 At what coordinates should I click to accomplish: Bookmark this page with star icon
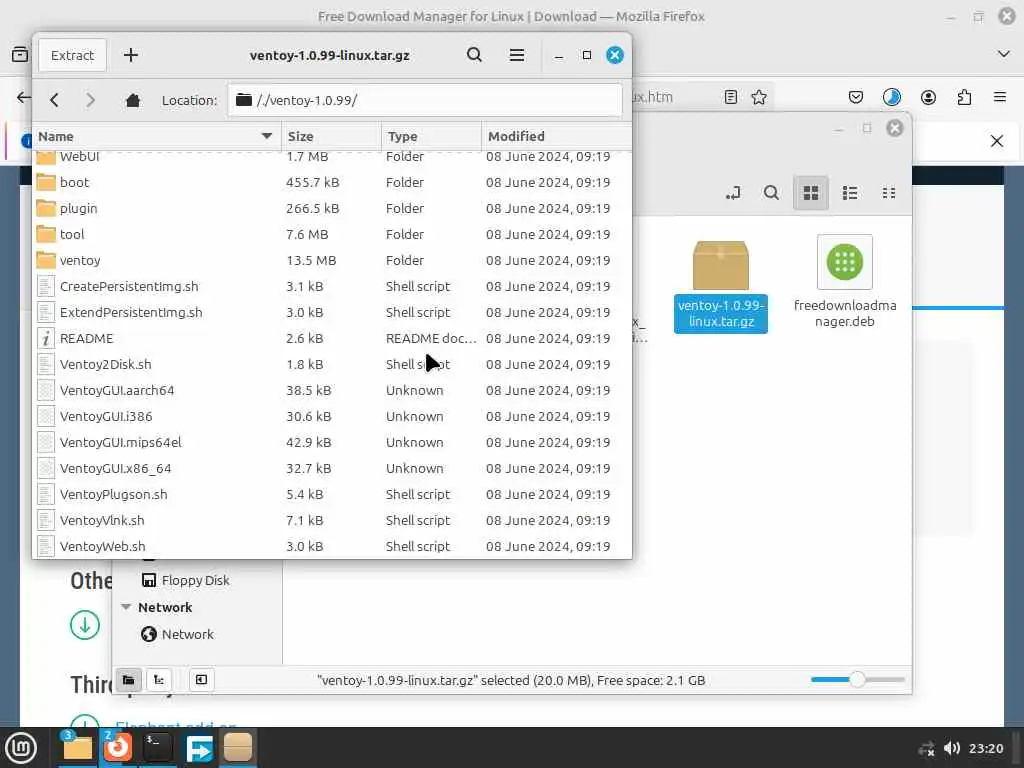(759, 97)
